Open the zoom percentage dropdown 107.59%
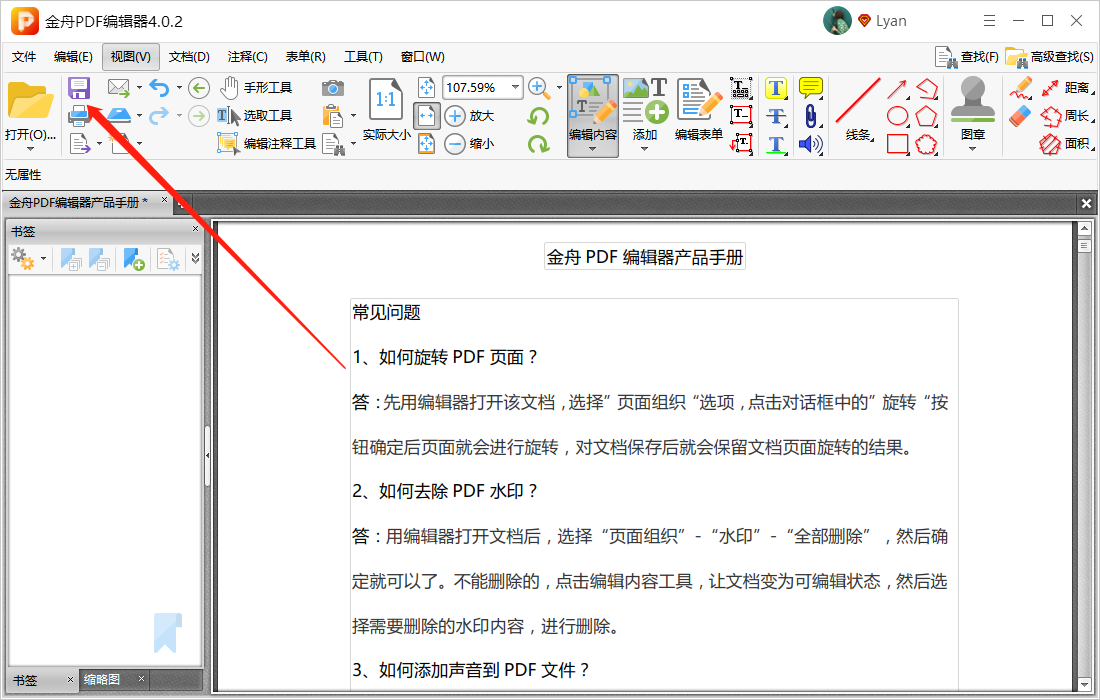 coord(516,88)
